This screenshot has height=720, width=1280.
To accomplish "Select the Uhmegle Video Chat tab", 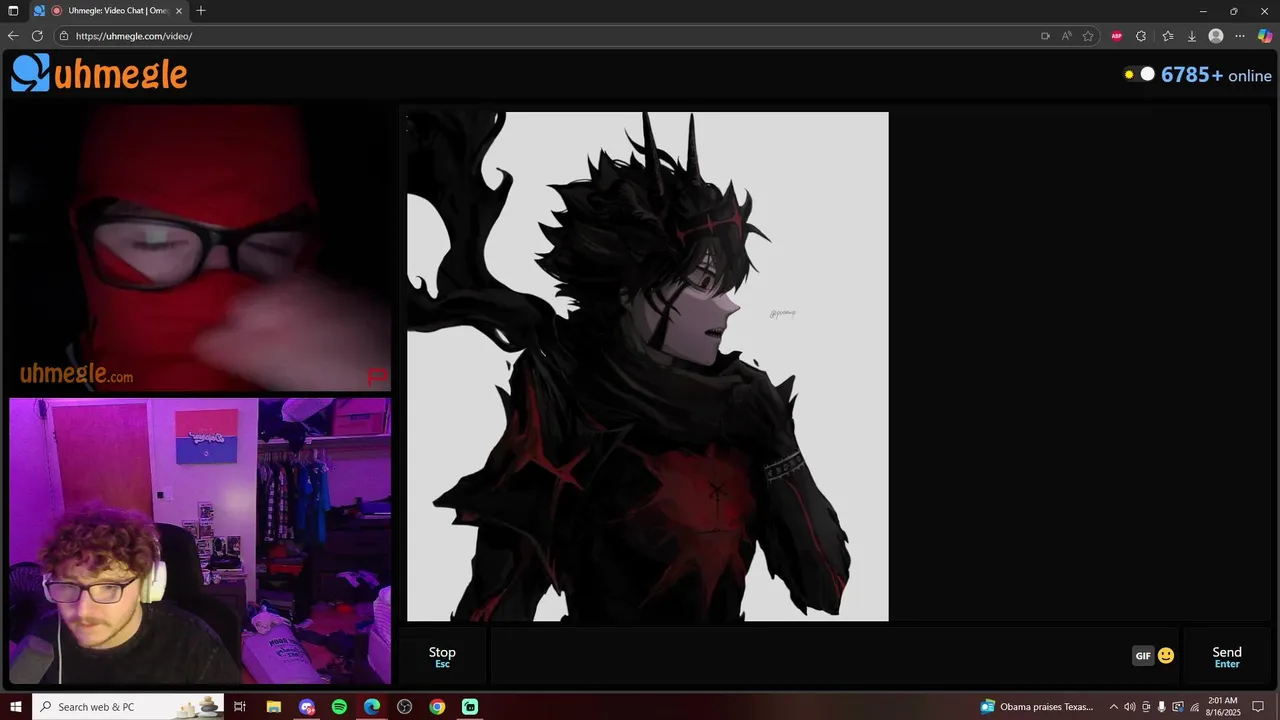I will [x=109, y=11].
